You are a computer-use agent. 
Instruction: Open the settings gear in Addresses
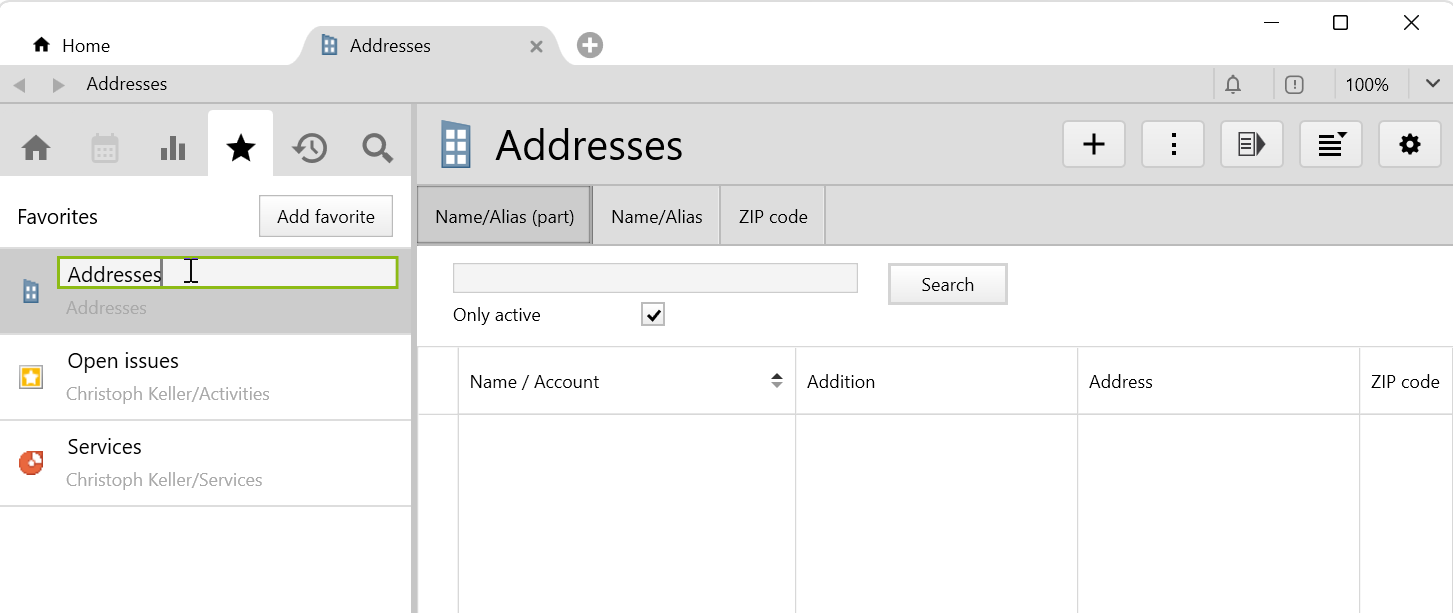pyautogui.click(x=1409, y=145)
